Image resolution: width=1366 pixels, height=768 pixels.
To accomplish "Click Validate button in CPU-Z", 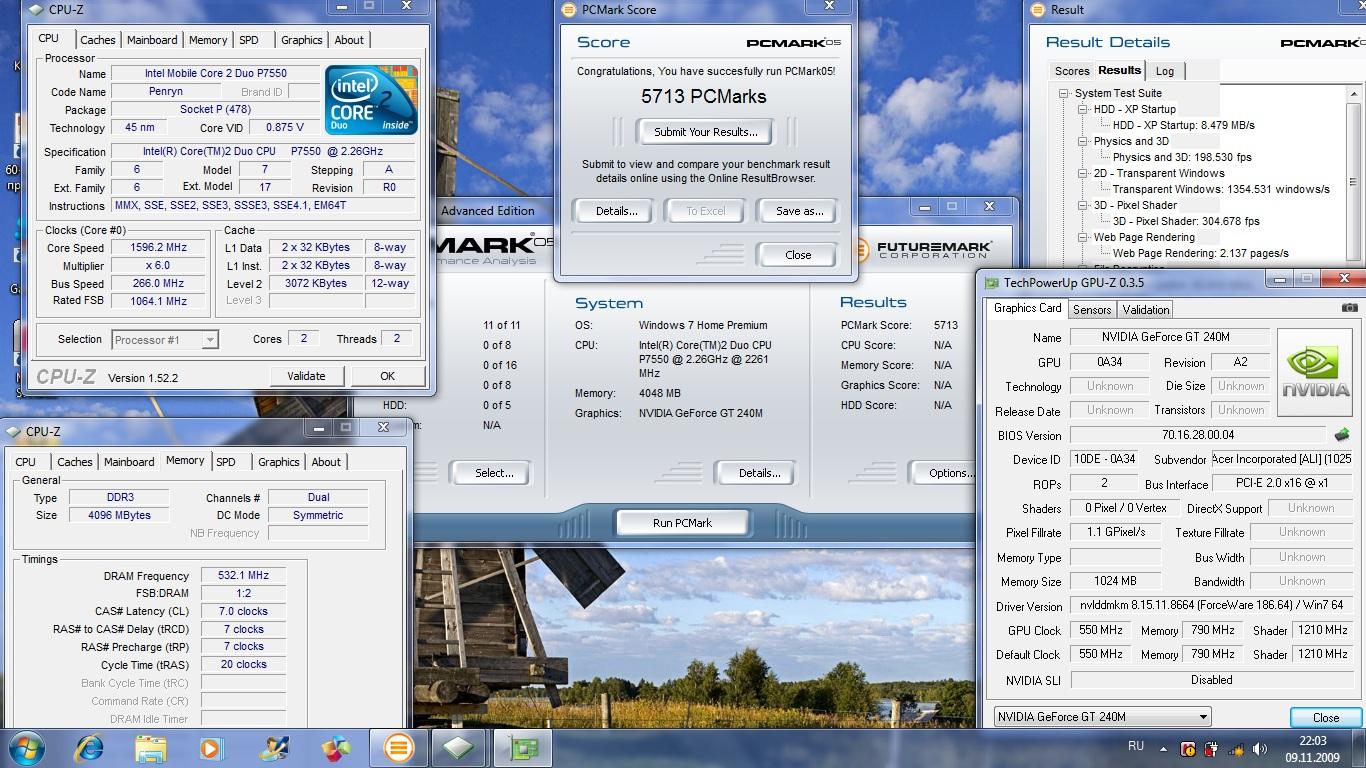I will tap(306, 376).
